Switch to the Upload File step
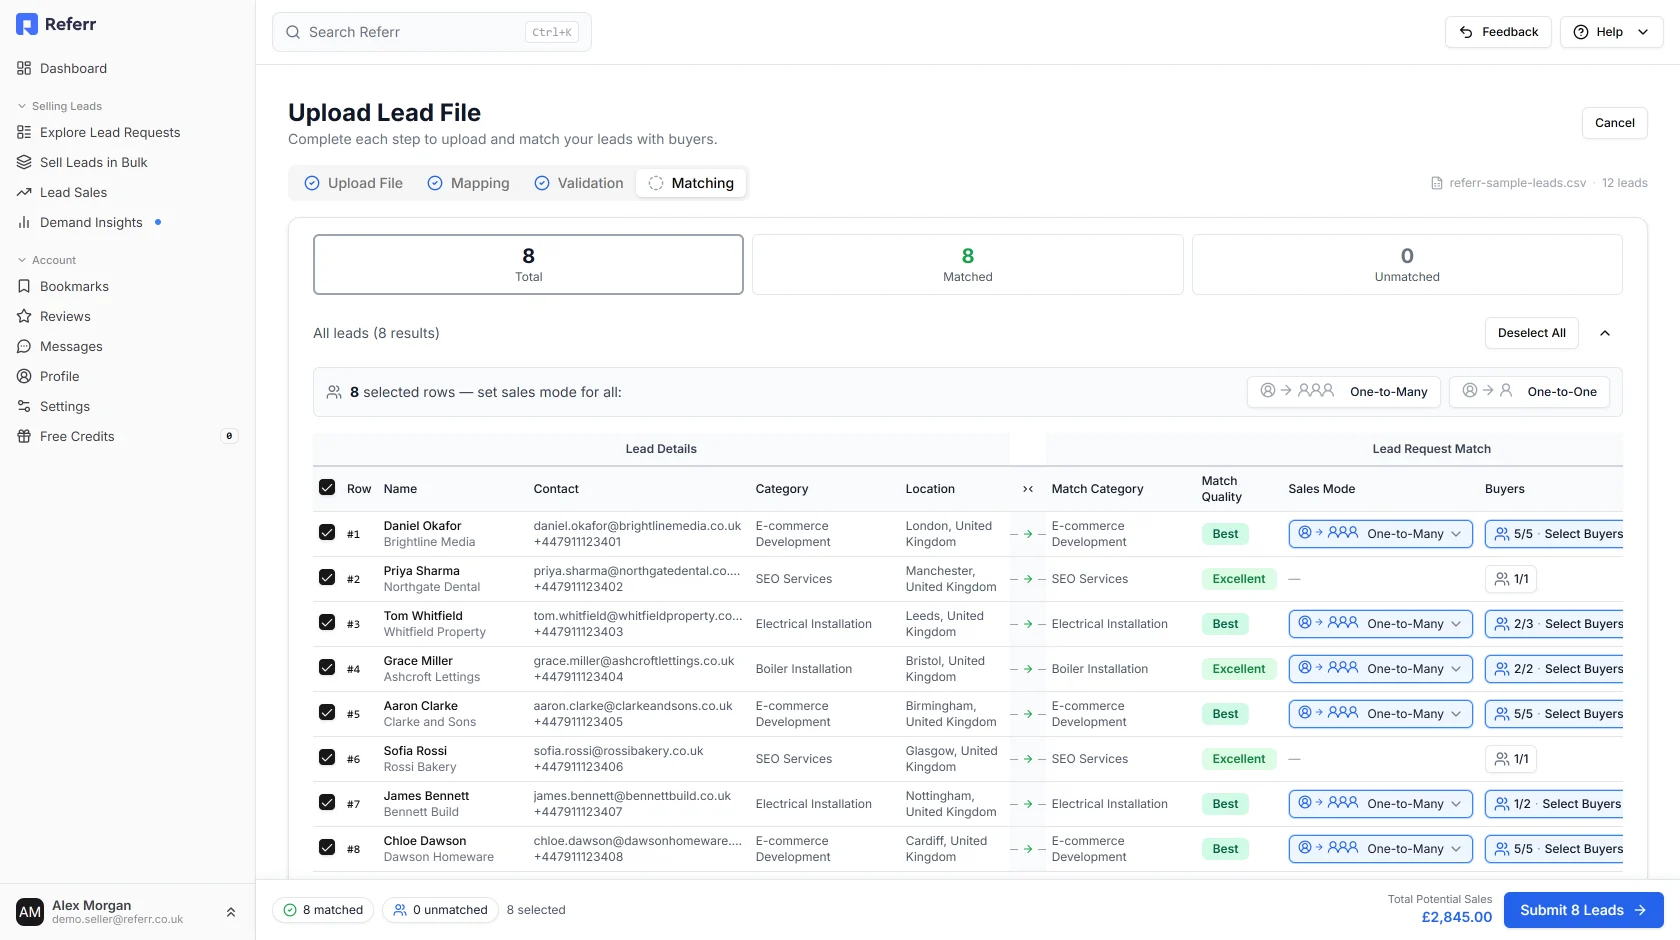This screenshot has width=1680, height=940. click(x=354, y=183)
